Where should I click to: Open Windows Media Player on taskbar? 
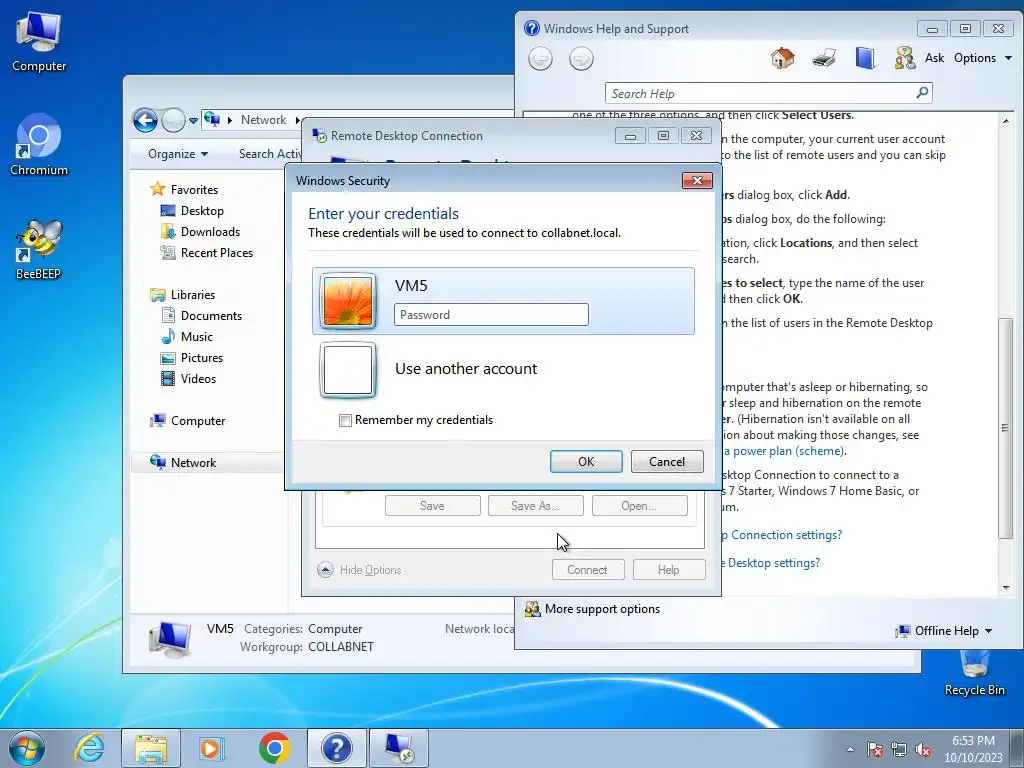coord(212,748)
